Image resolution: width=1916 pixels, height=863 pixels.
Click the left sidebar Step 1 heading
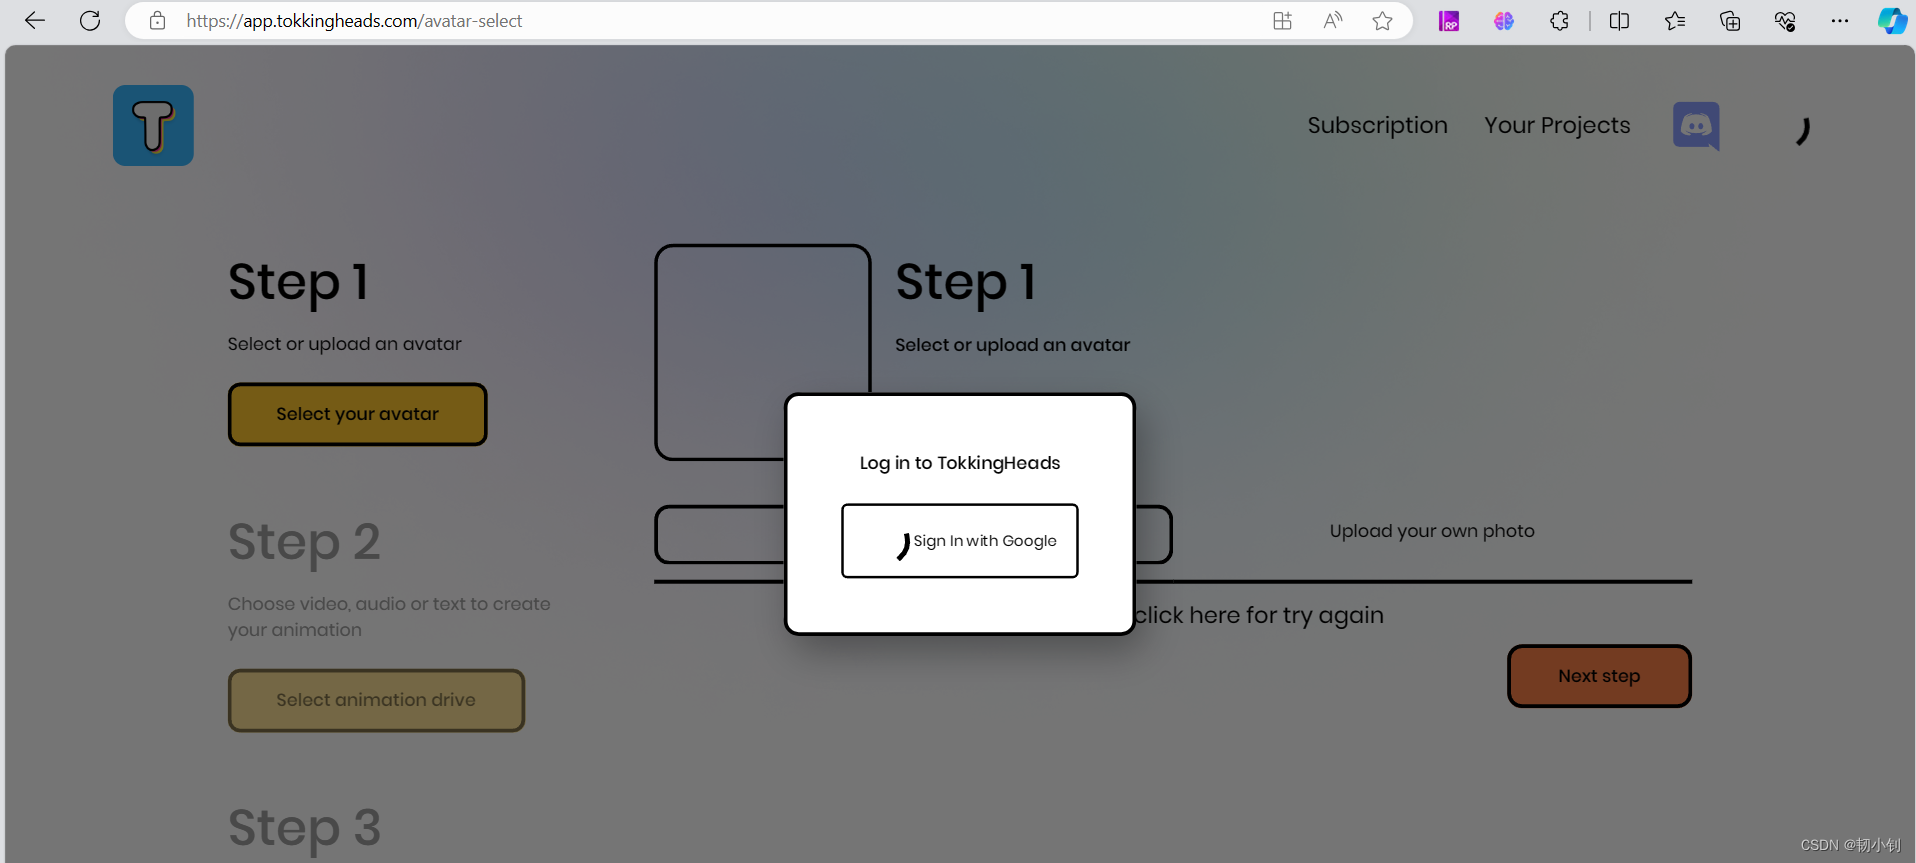pos(299,282)
